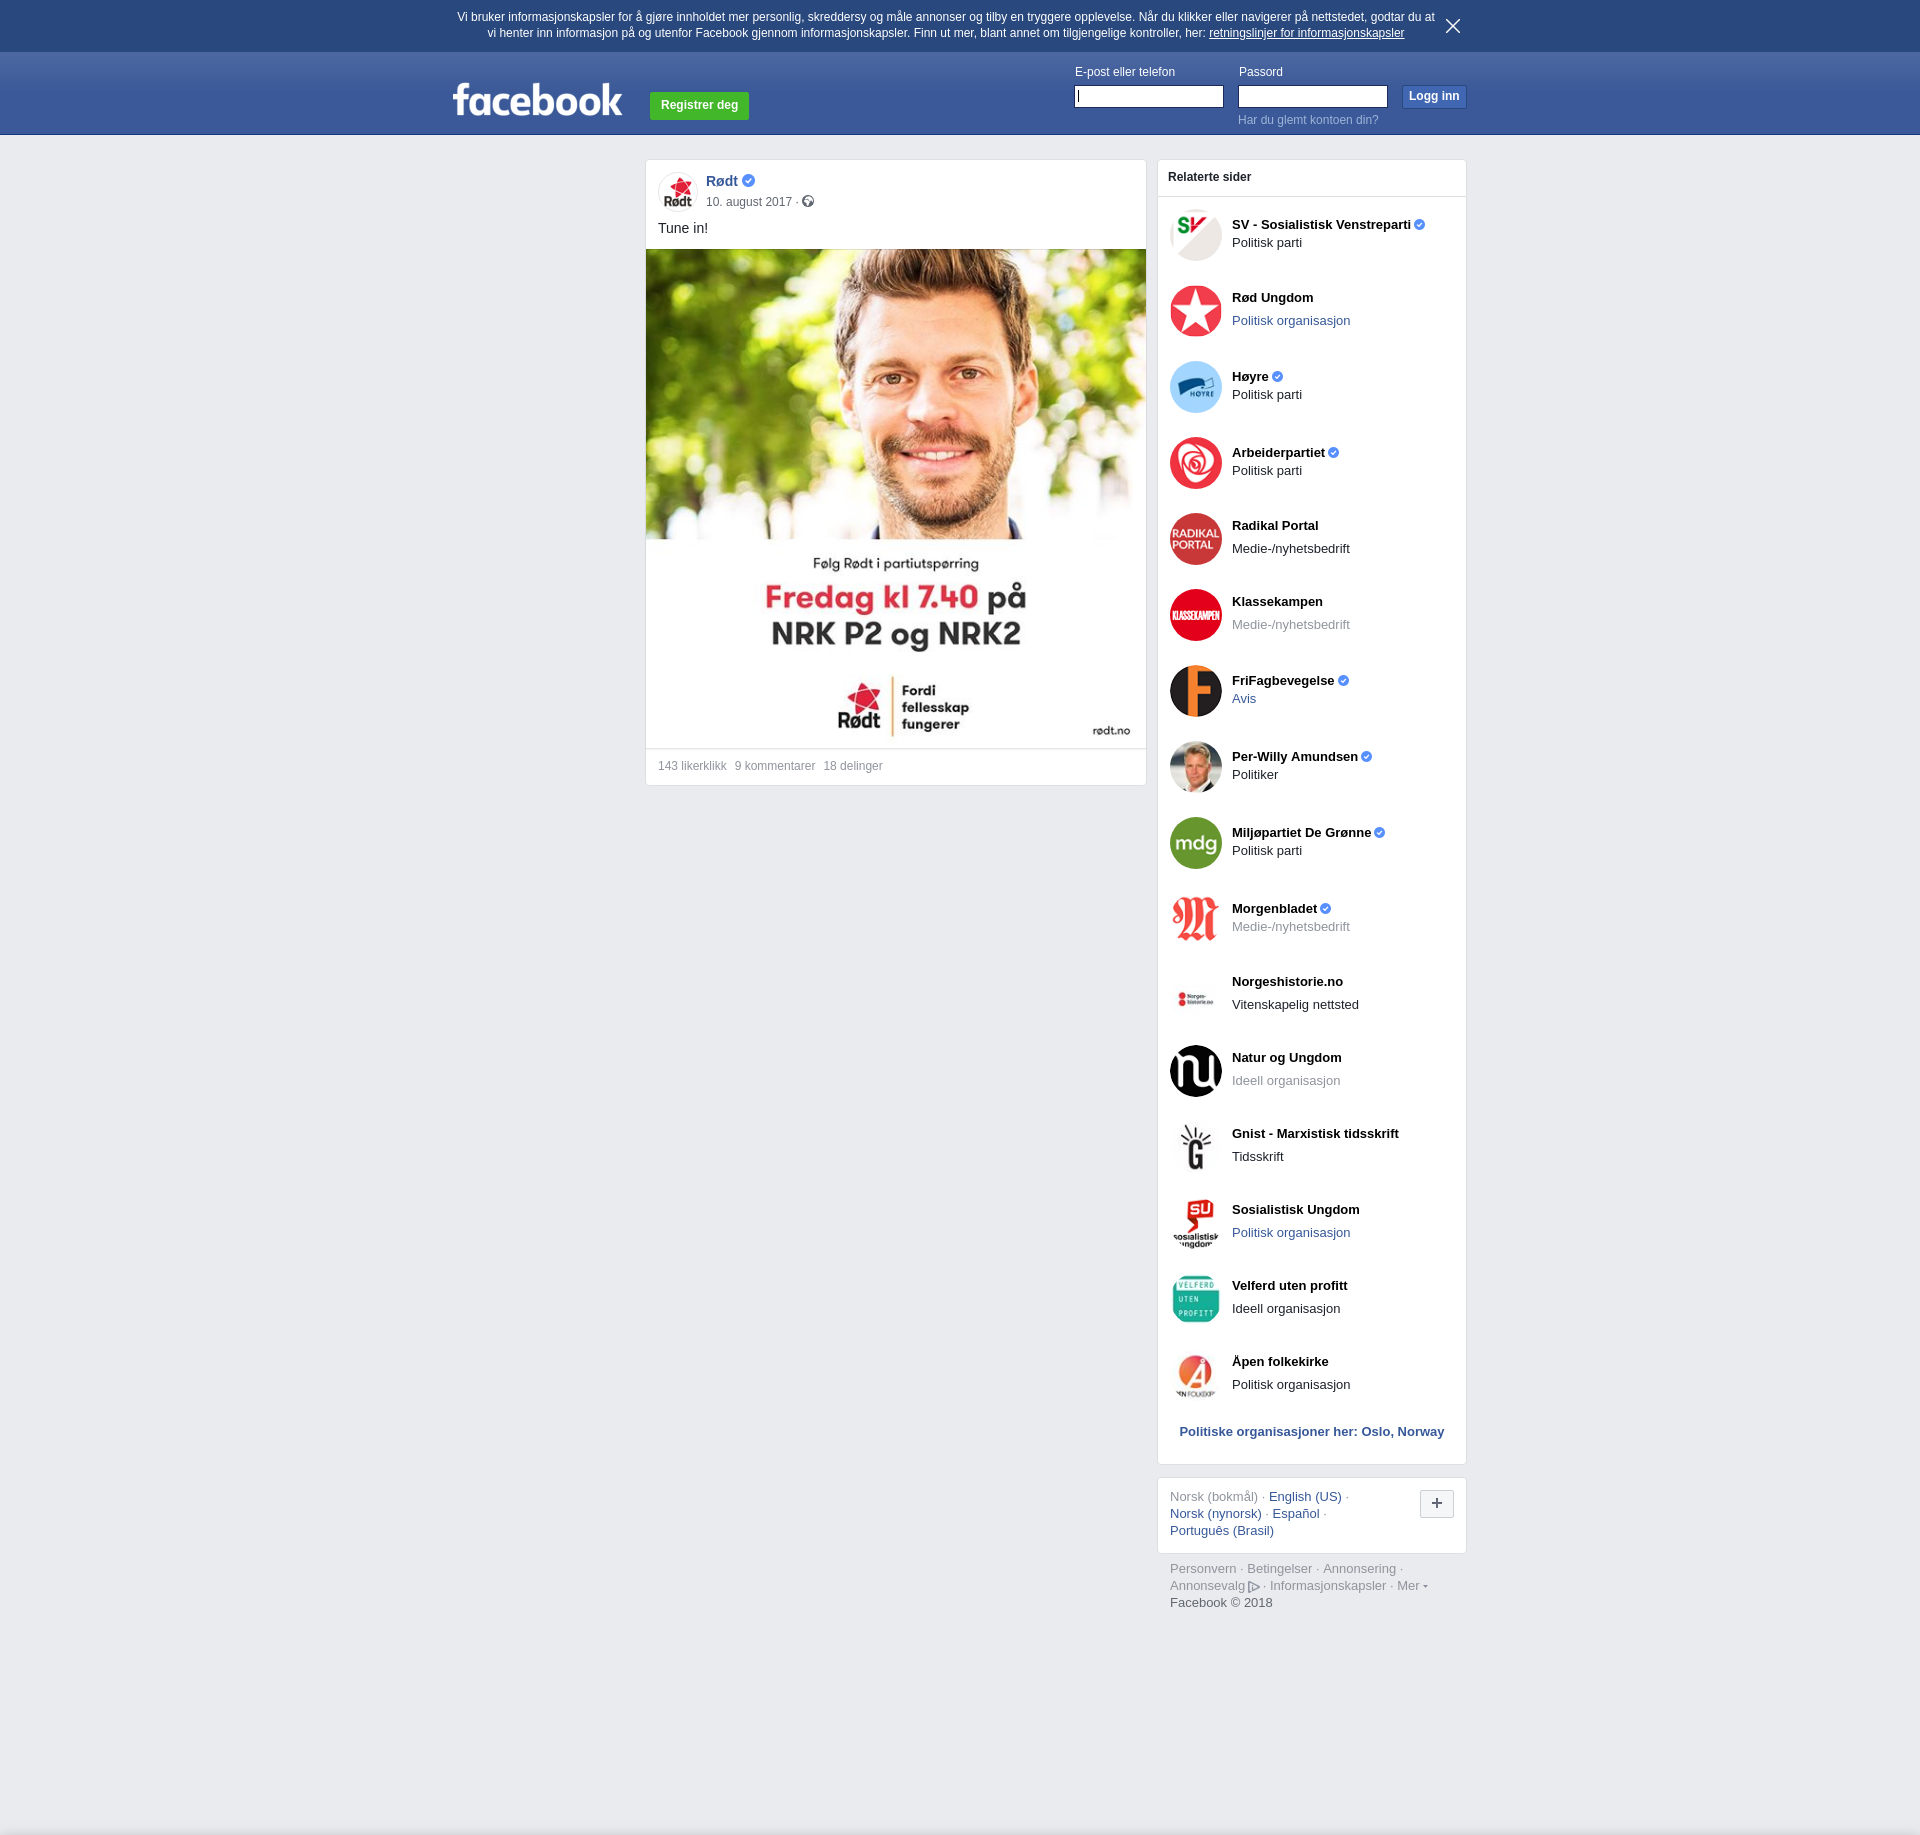
Task: Open the FriFagbevegelse logo
Action: [x=1196, y=691]
